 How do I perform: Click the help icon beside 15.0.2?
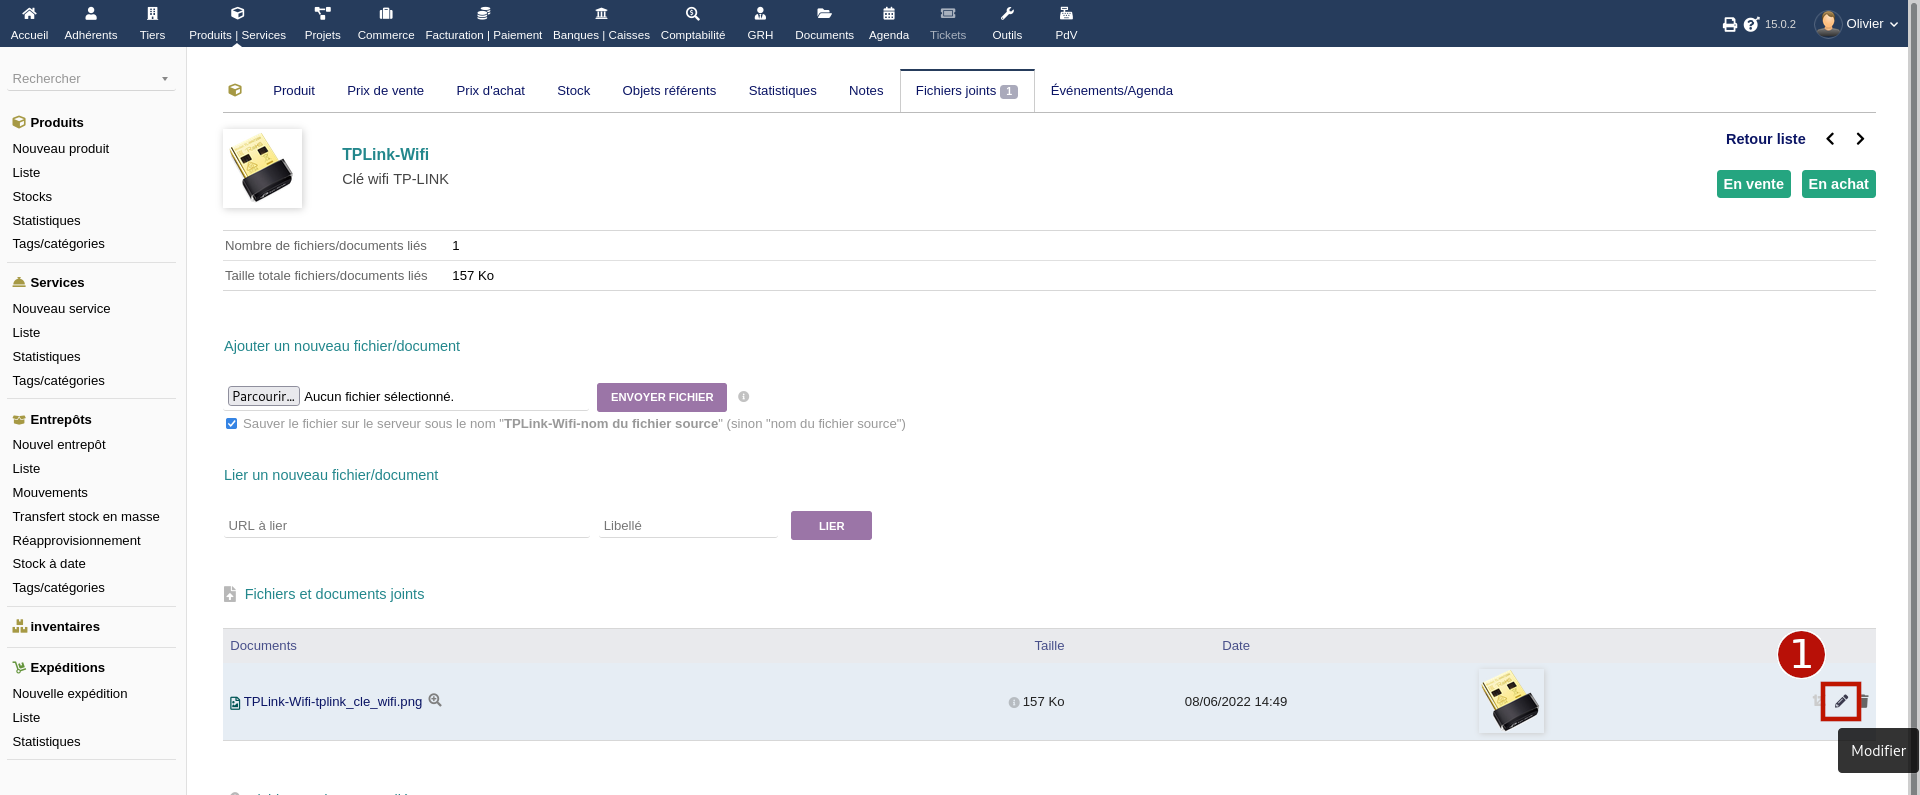pos(1751,24)
